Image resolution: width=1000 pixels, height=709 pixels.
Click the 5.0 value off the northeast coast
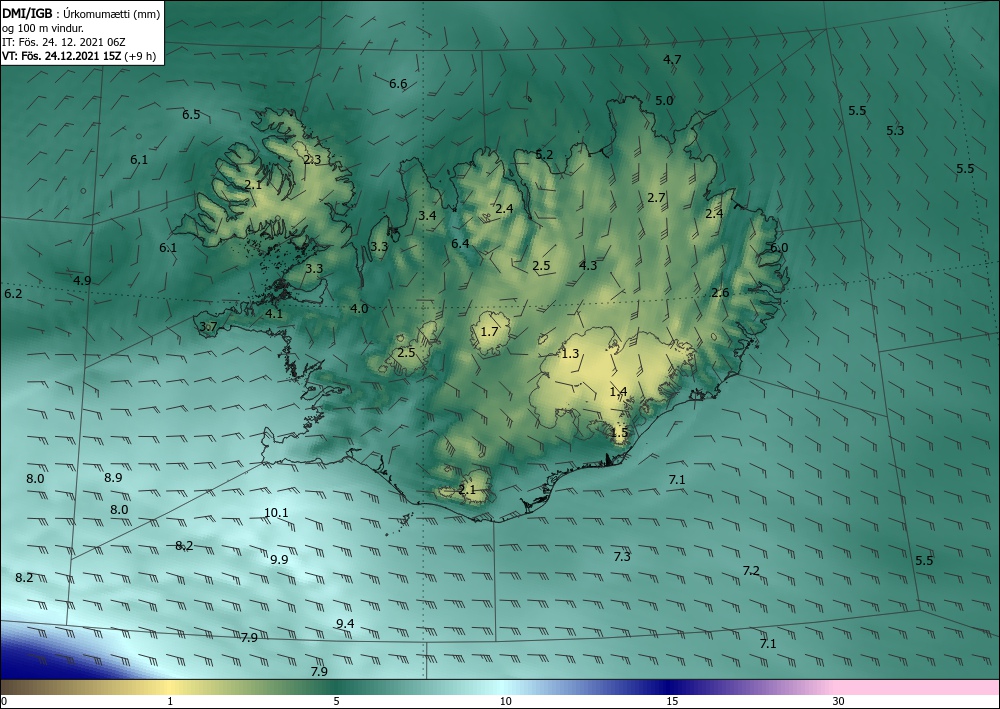click(x=664, y=101)
